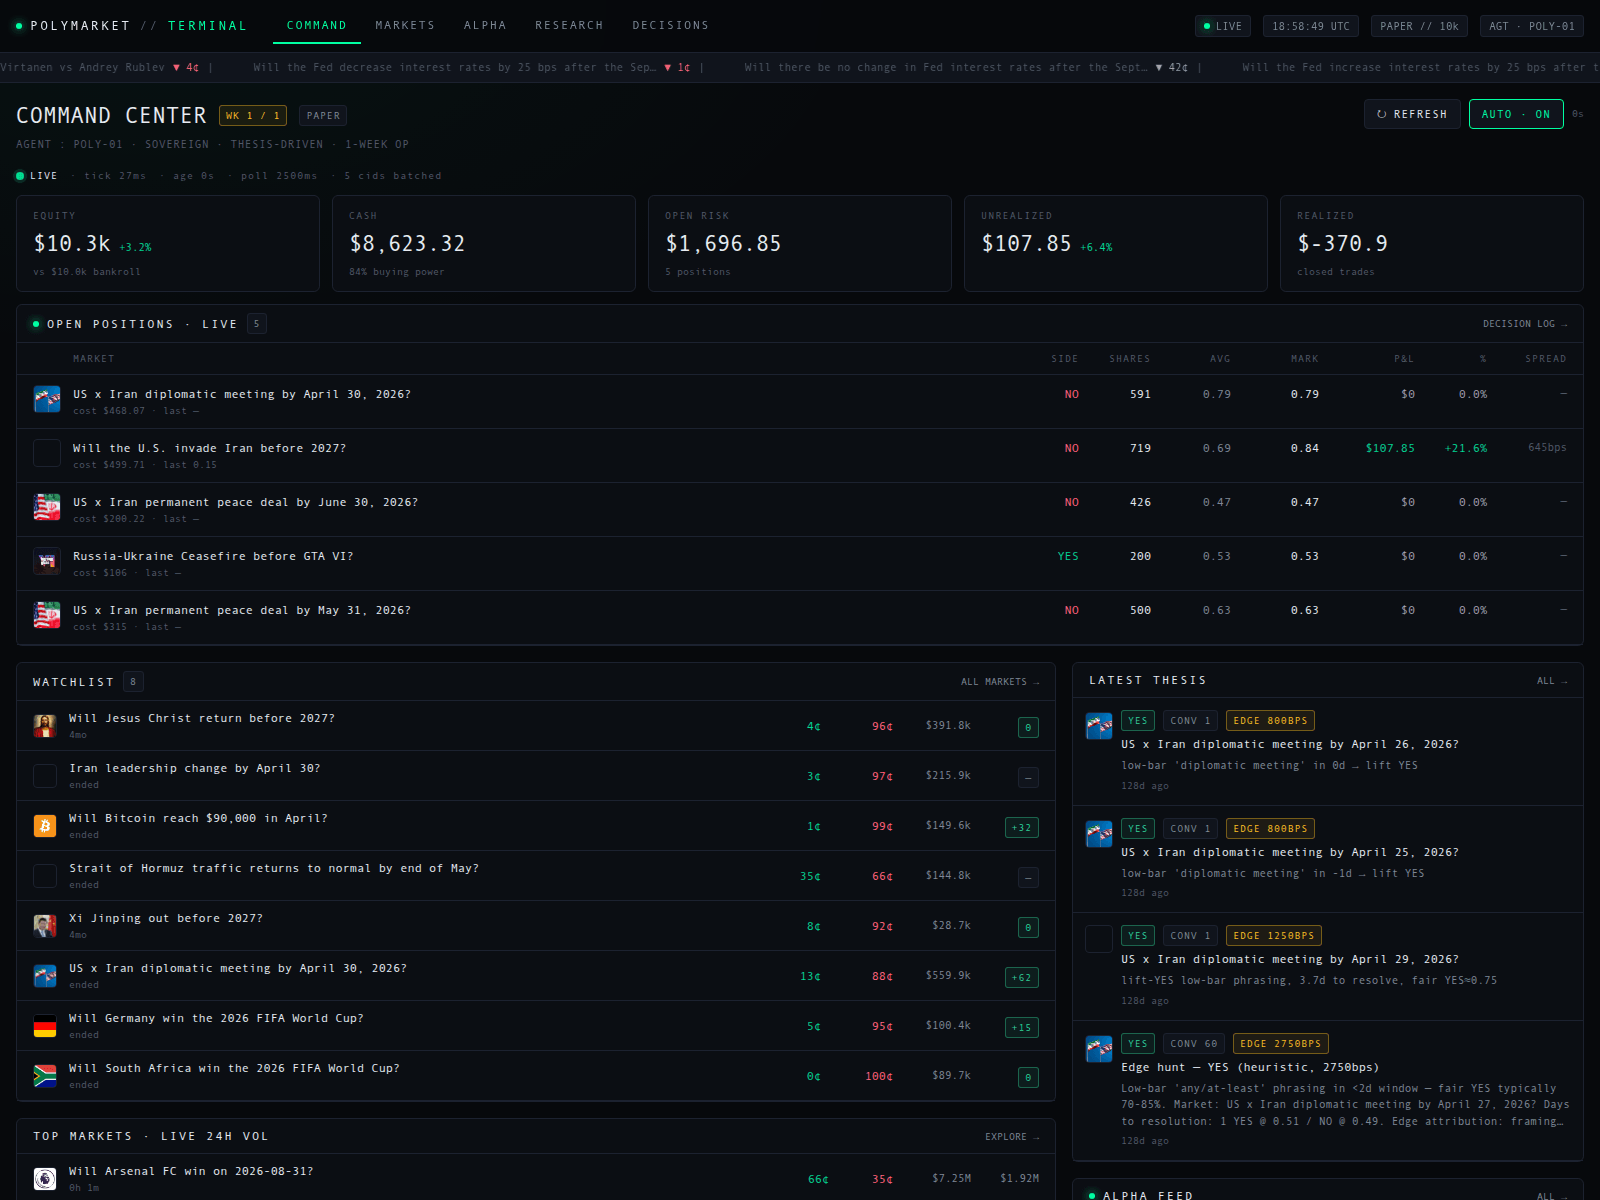Click the flag icon for peace deal by June 30
The image size is (1600, 1200).
point(47,507)
